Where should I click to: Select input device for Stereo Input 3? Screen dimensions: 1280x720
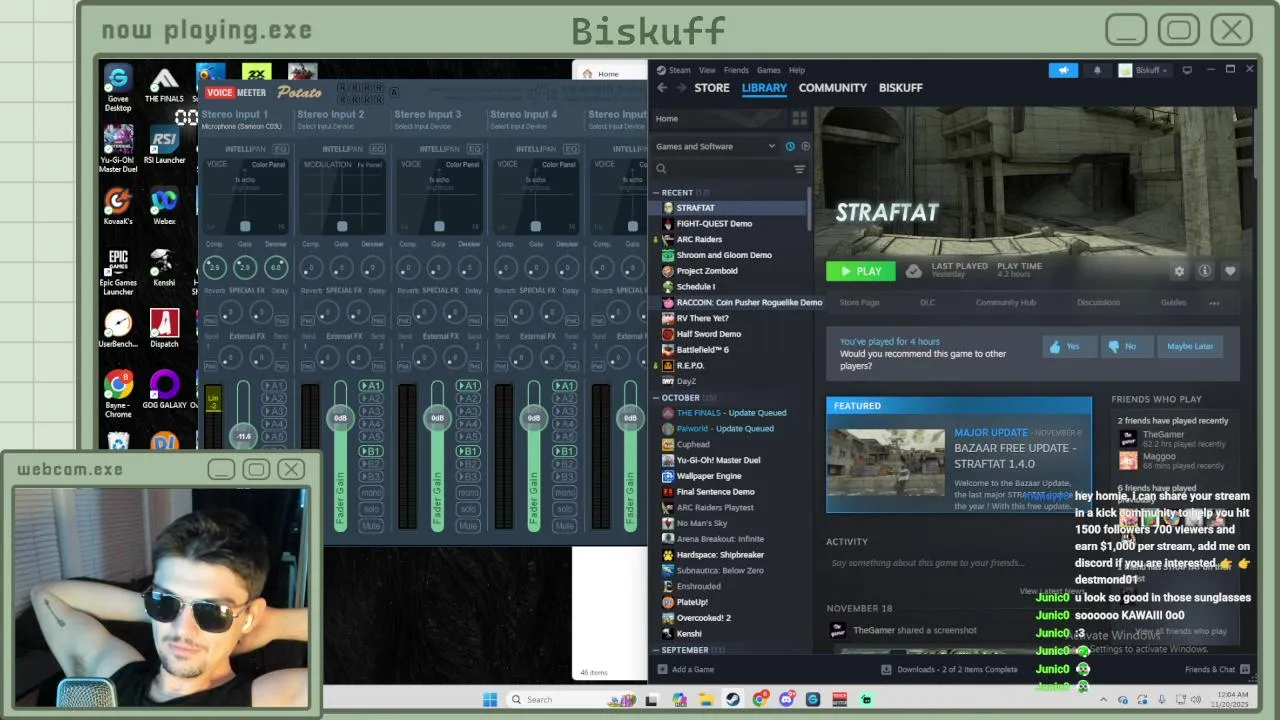pos(428,127)
